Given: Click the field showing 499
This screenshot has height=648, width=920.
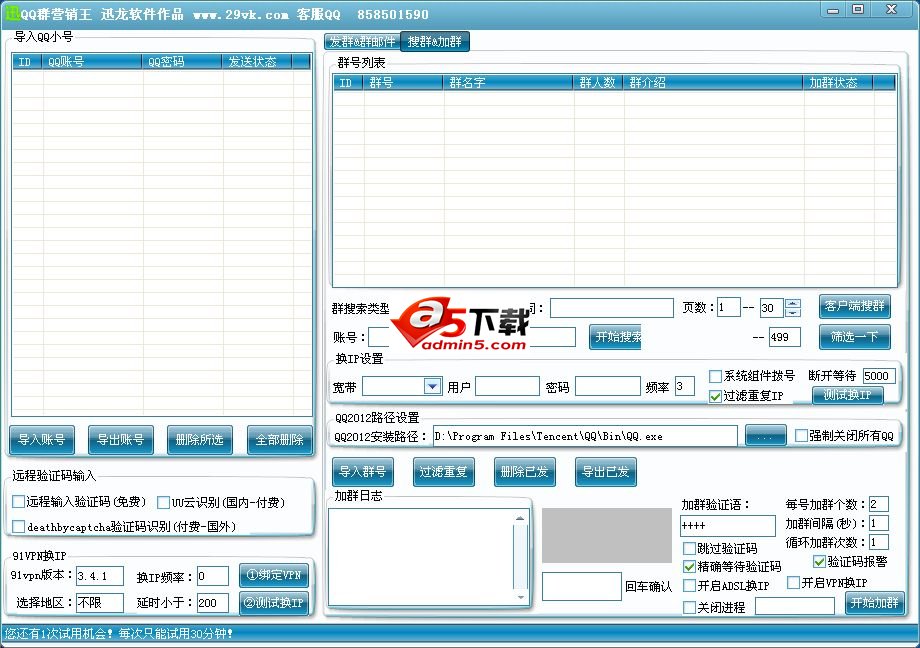Looking at the screenshot, I should pyautogui.click(x=784, y=337).
